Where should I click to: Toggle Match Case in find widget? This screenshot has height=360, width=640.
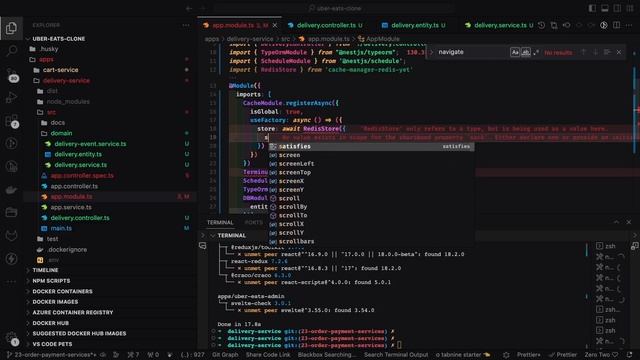(515, 52)
